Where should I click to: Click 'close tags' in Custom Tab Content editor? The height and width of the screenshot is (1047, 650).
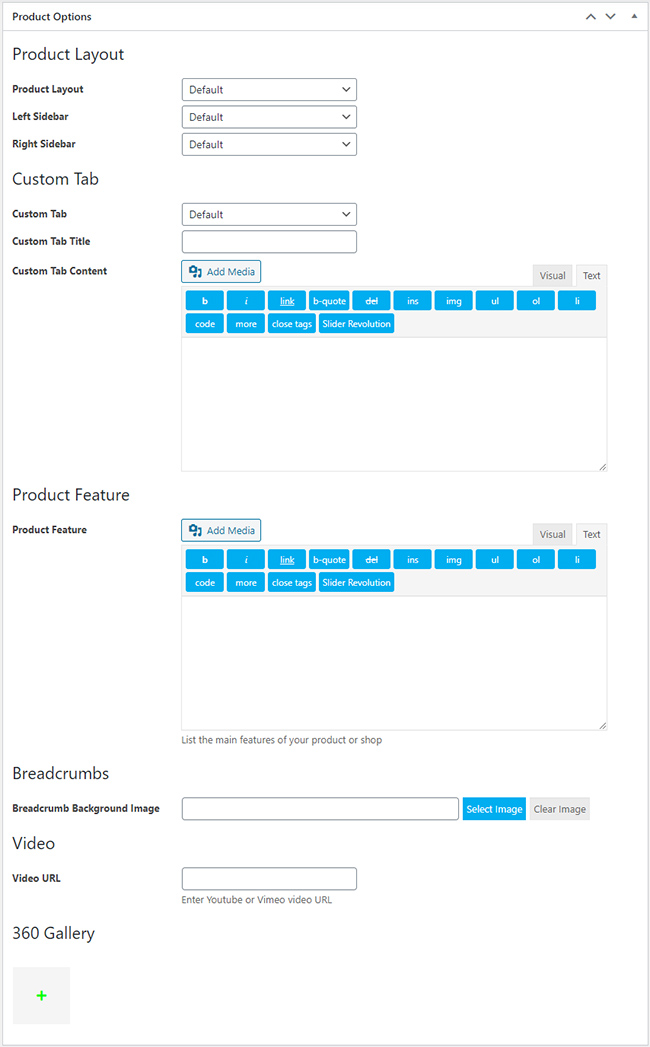(292, 324)
